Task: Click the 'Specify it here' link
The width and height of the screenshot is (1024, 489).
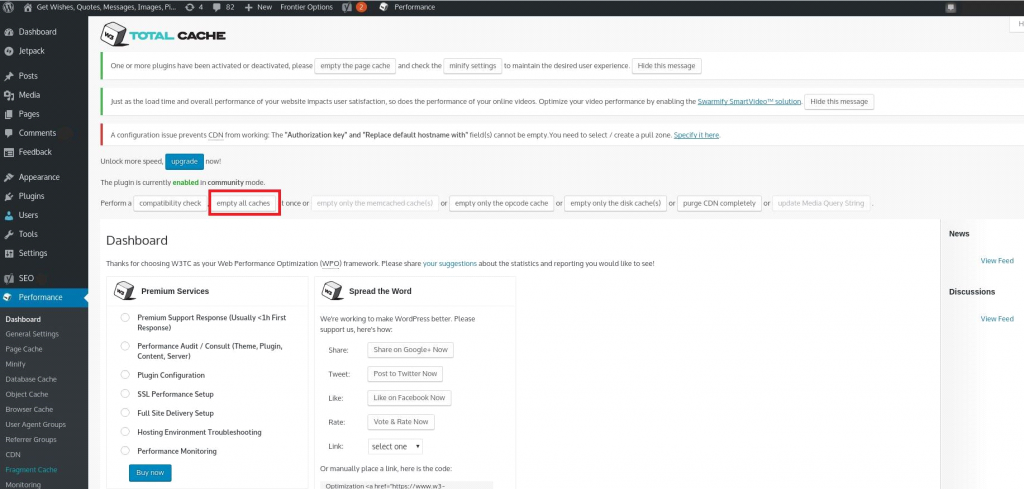Action: [x=696, y=135]
